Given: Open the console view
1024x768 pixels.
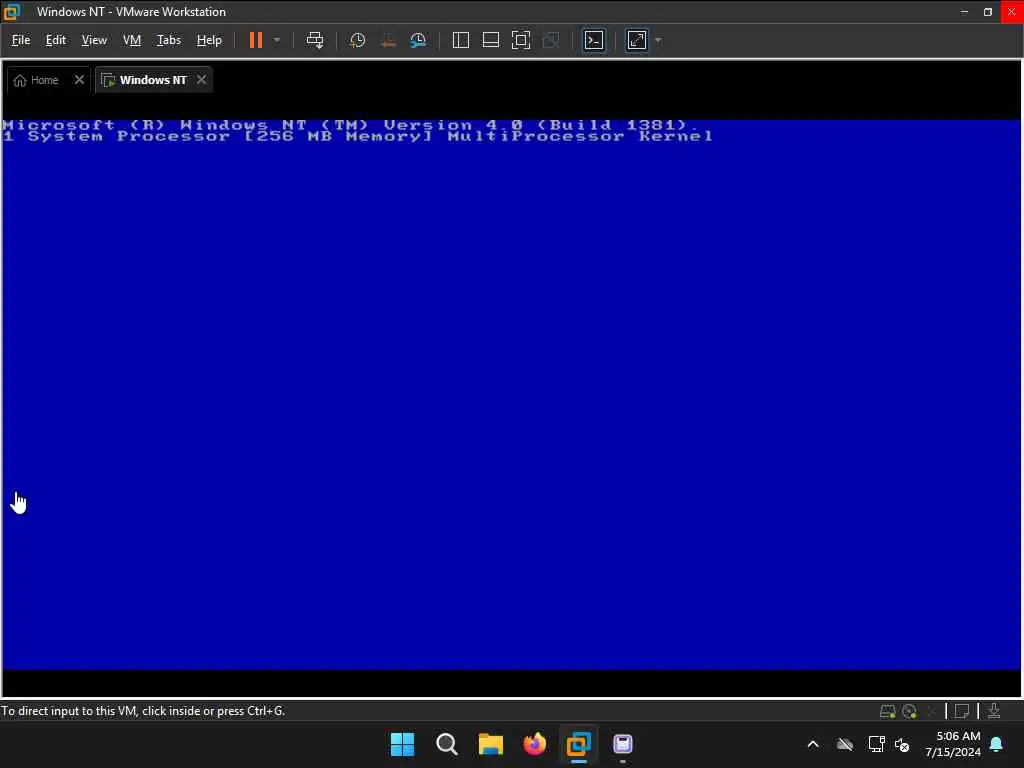Looking at the screenshot, I should (594, 40).
